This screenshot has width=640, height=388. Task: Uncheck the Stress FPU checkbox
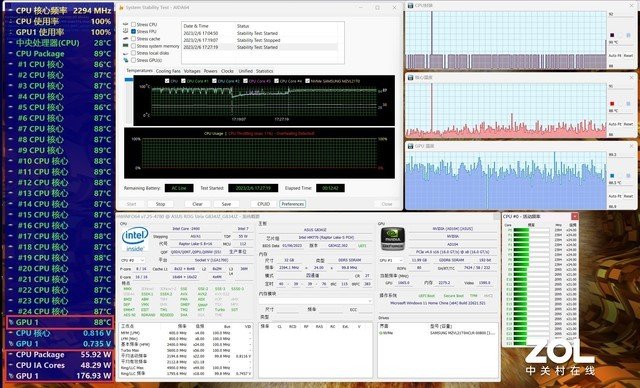[x=133, y=31]
